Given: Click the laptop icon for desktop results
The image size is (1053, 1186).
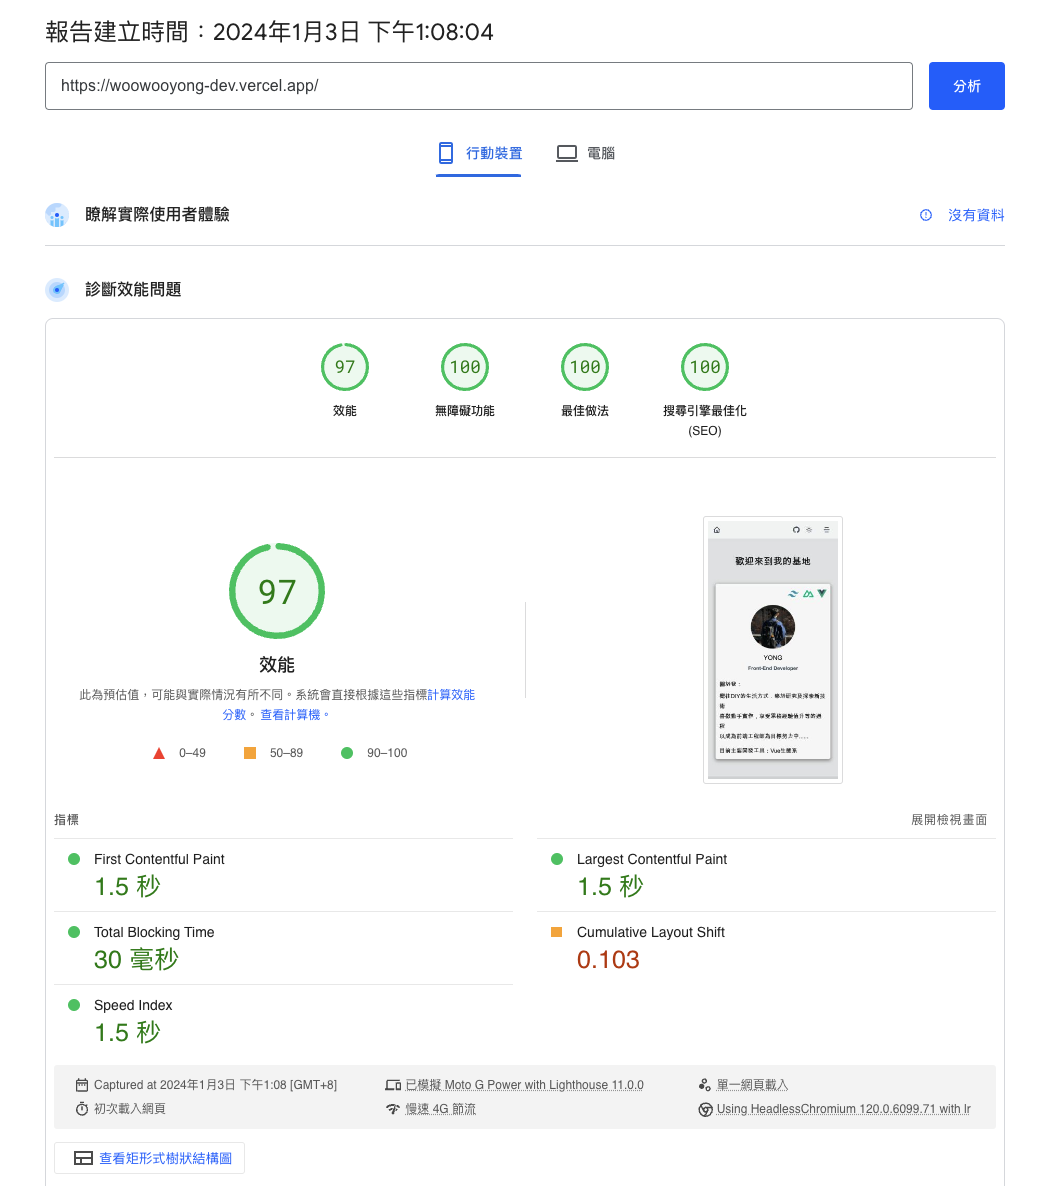Looking at the screenshot, I should (567, 153).
